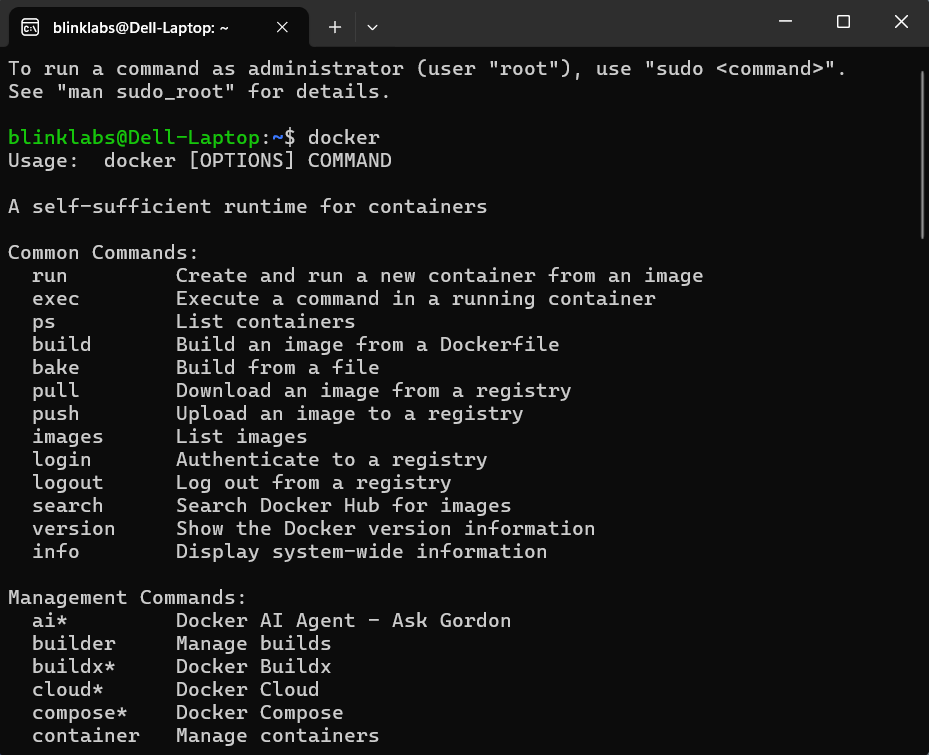The image size is (929, 755).
Task: Click the 'run' command in Common Commands
Action: click(49, 275)
